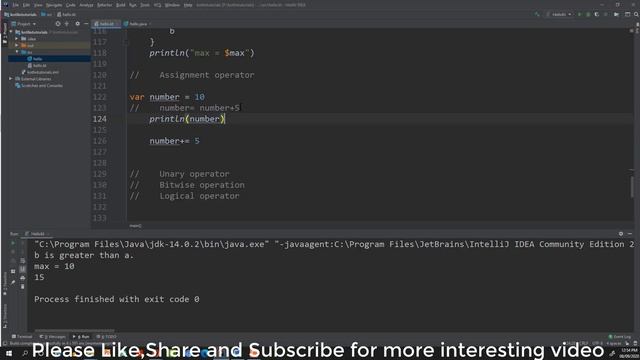Click the pin tab icon in Run panel

(13, 282)
